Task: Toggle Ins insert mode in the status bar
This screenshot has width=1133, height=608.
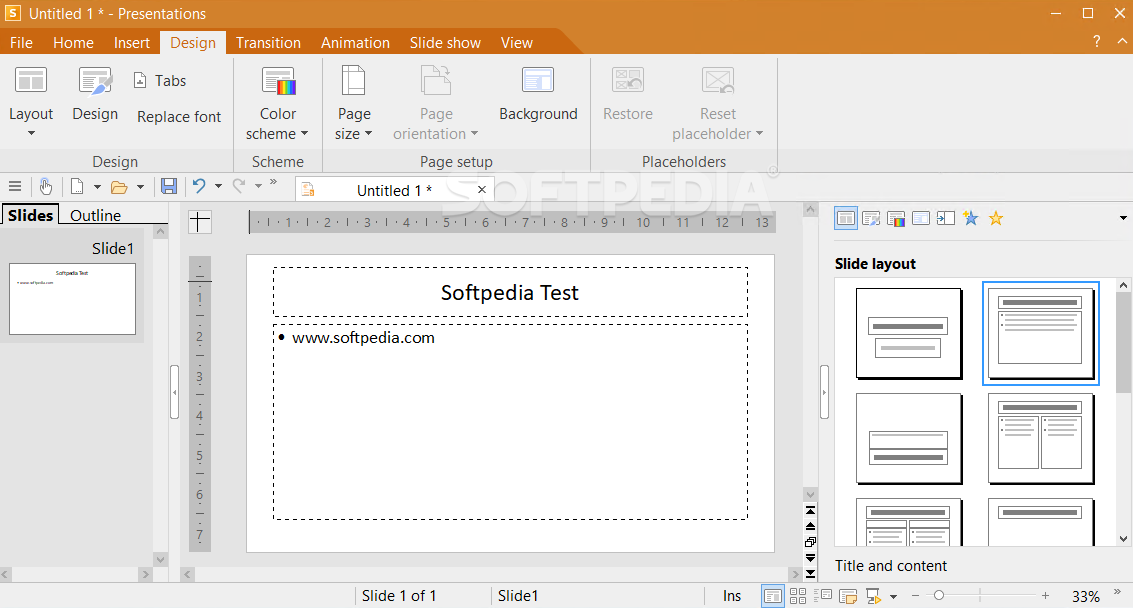Action: tap(732, 596)
